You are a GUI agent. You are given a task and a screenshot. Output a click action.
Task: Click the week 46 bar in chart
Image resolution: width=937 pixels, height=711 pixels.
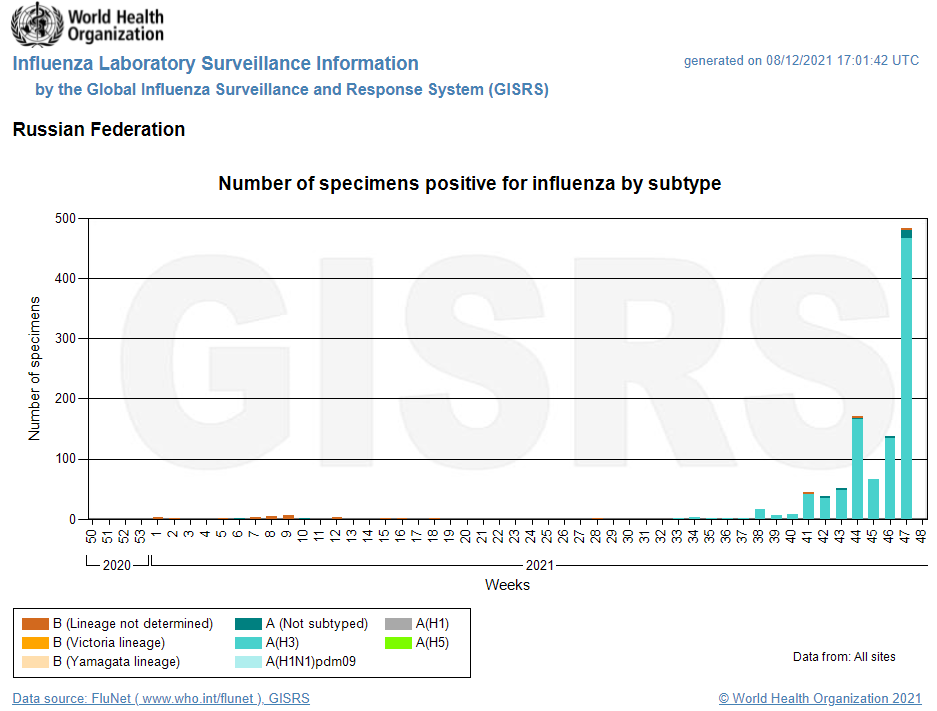(889, 478)
